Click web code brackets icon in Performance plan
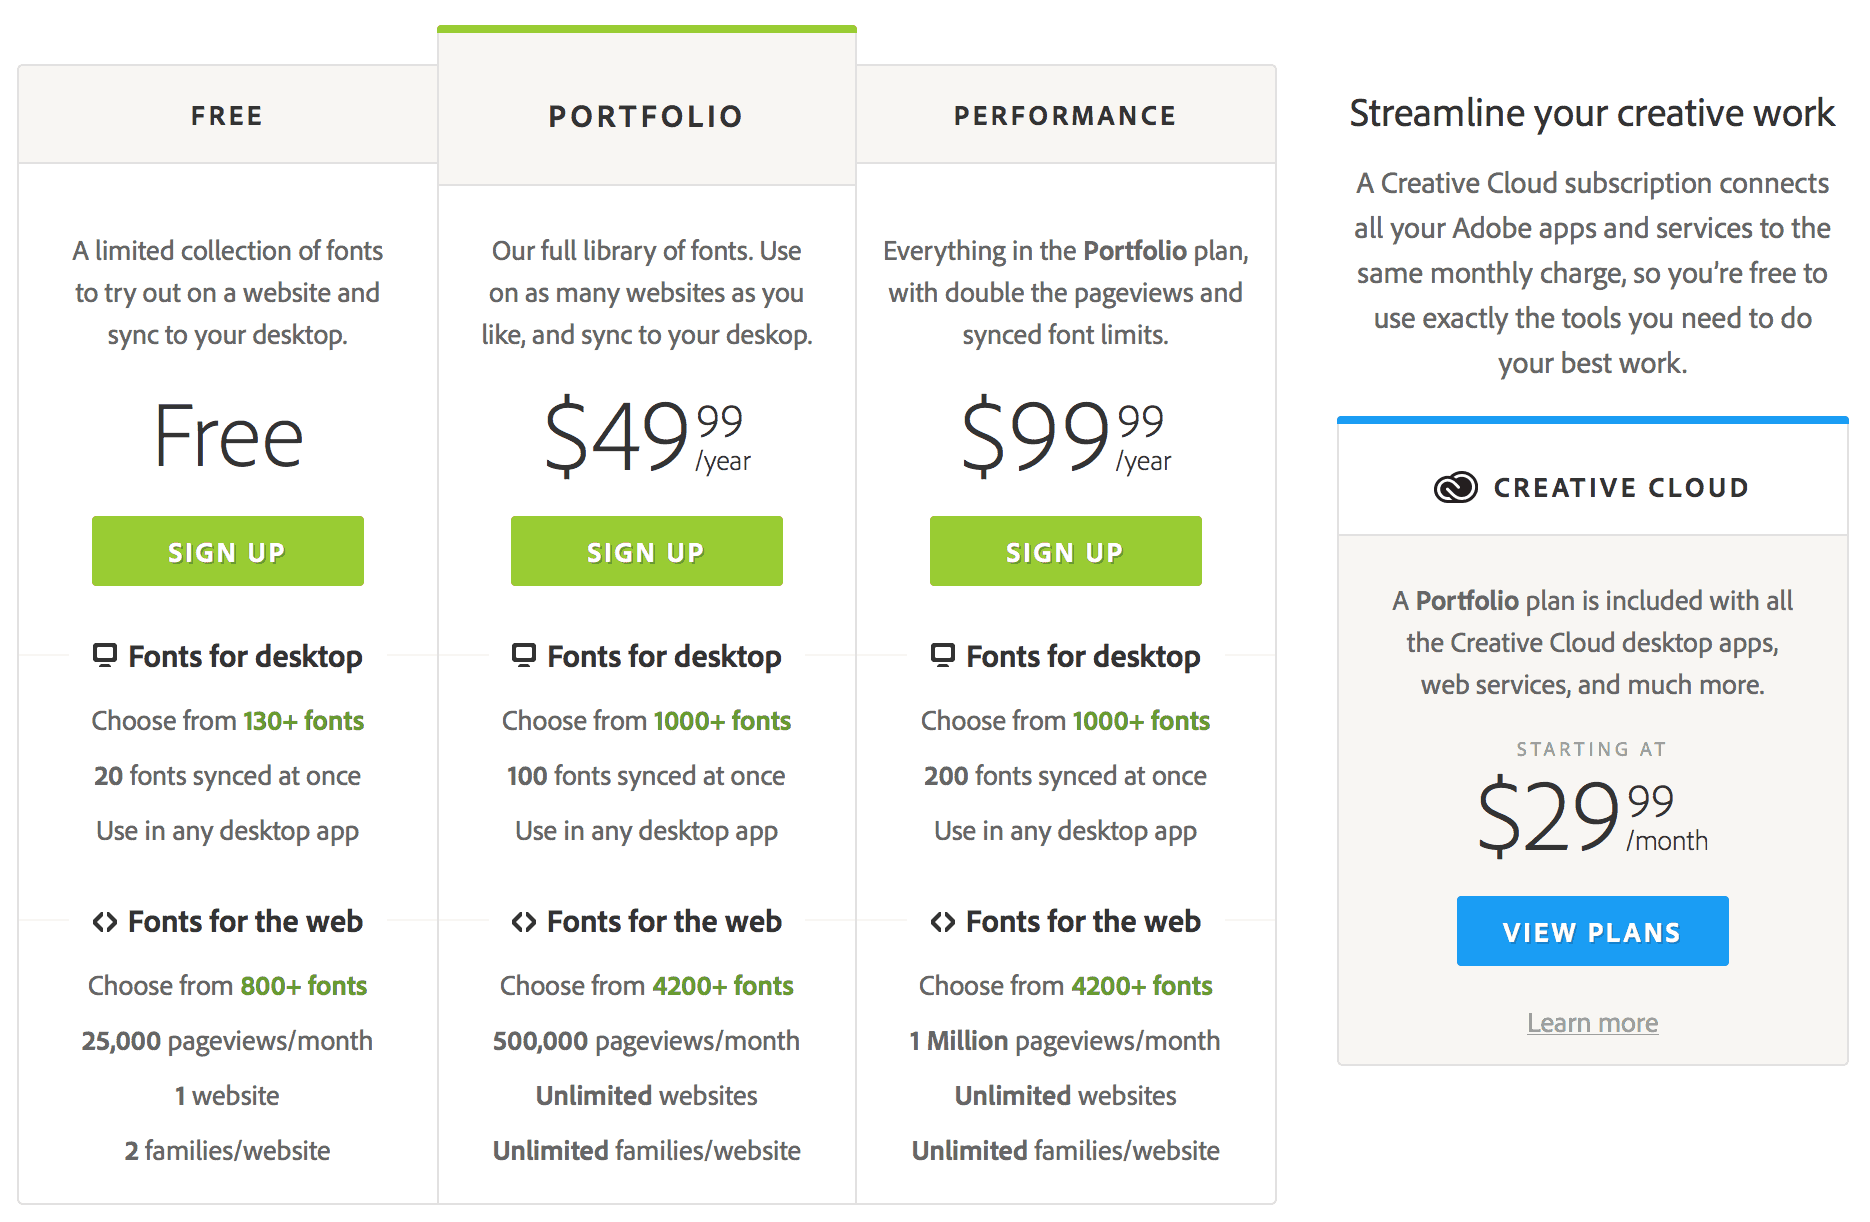The height and width of the screenshot is (1222, 1870). coord(943,922)
